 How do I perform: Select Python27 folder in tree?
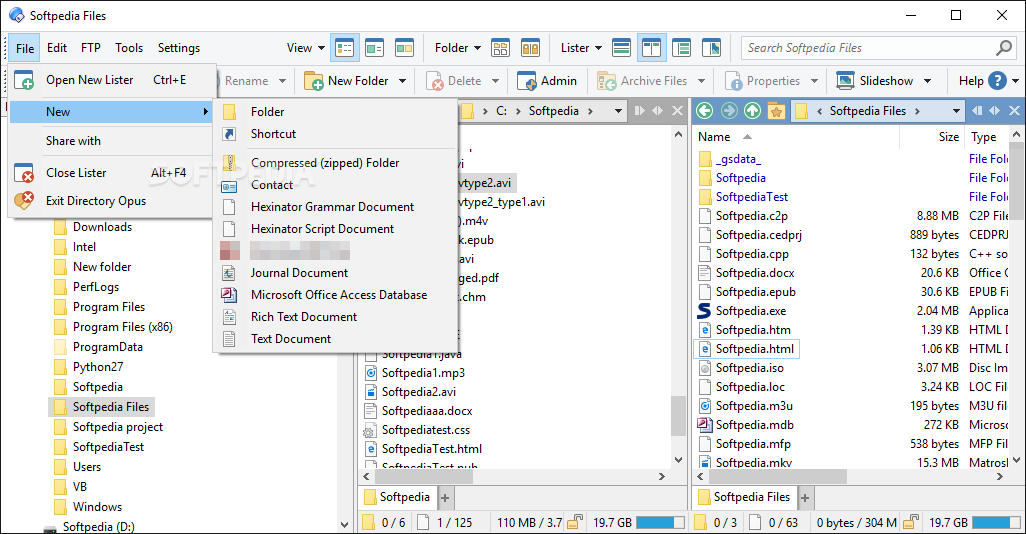(x=97, y=366)
